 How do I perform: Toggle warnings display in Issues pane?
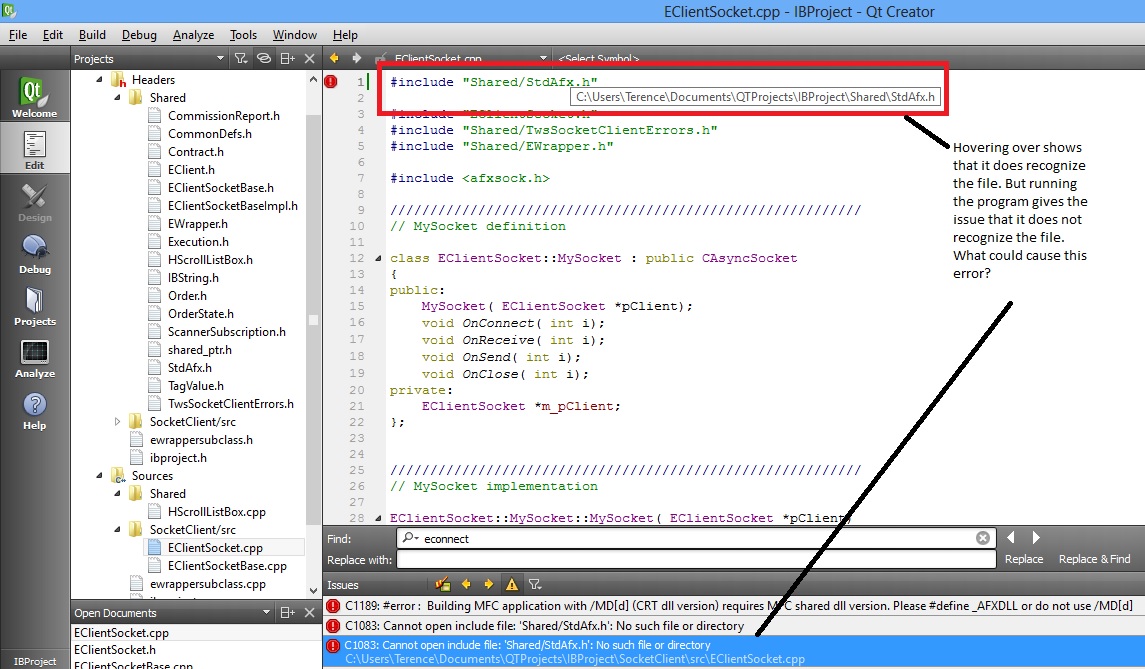coord(512,584)
